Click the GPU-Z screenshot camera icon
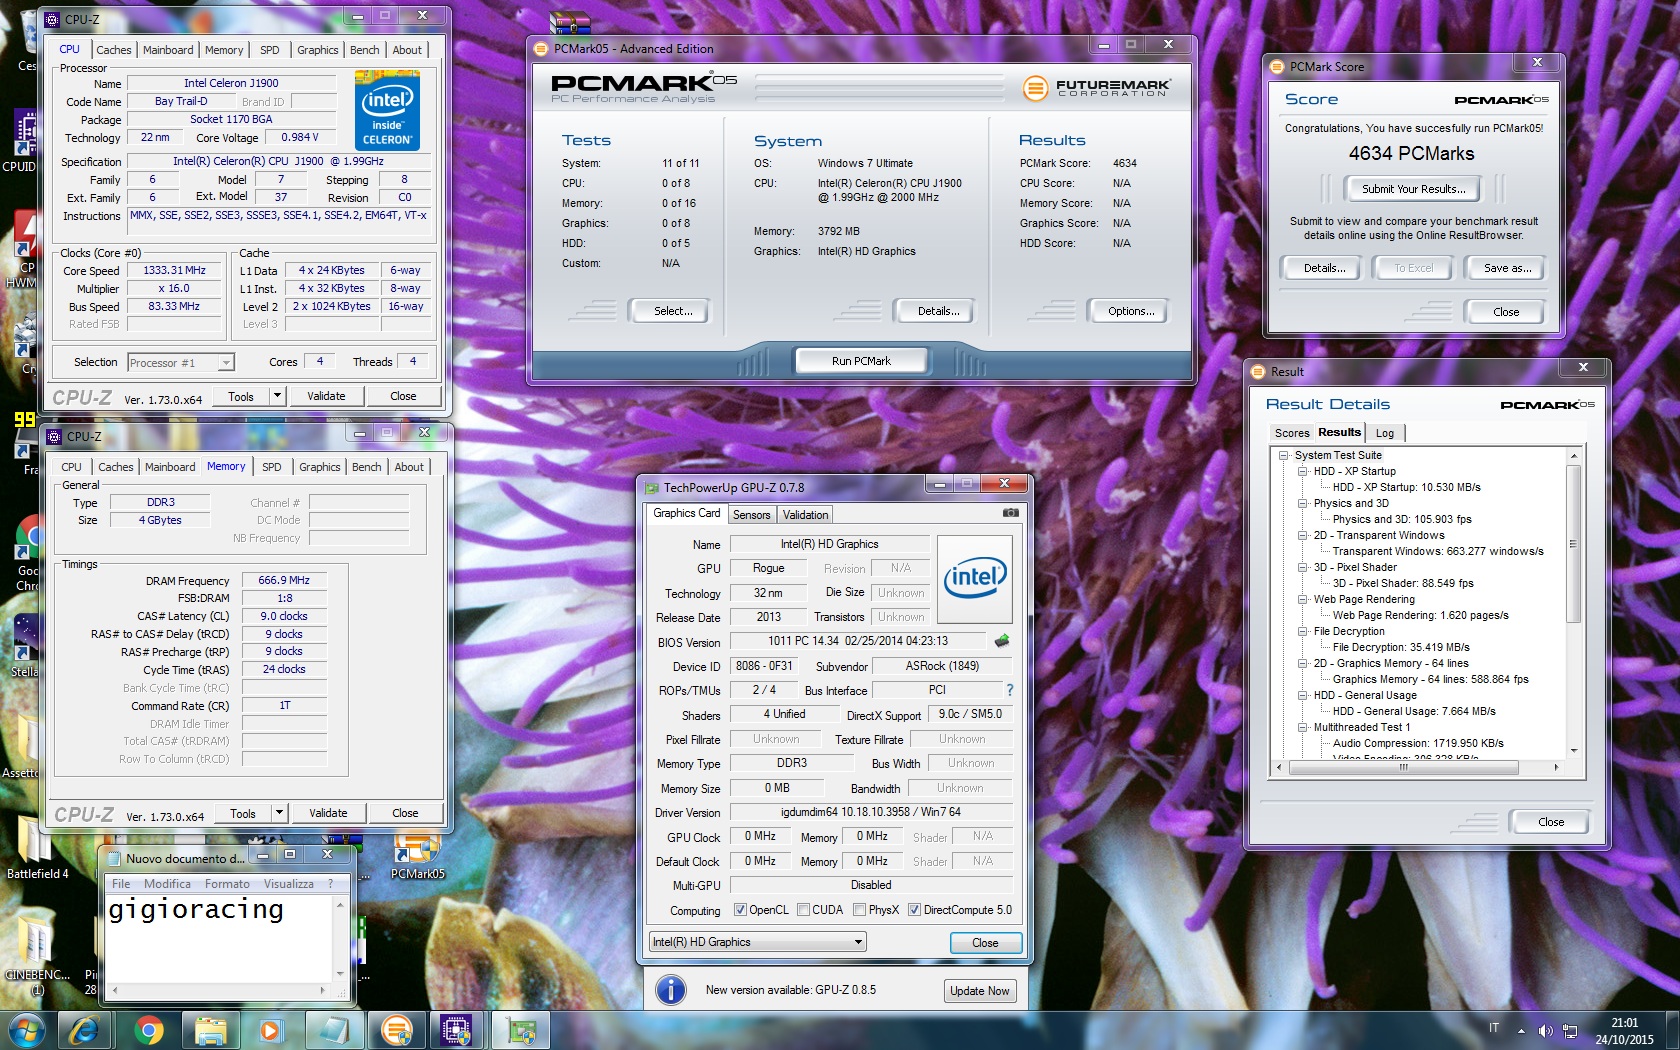The height and width of the screenshot is (1050, 1680). 1010,513
